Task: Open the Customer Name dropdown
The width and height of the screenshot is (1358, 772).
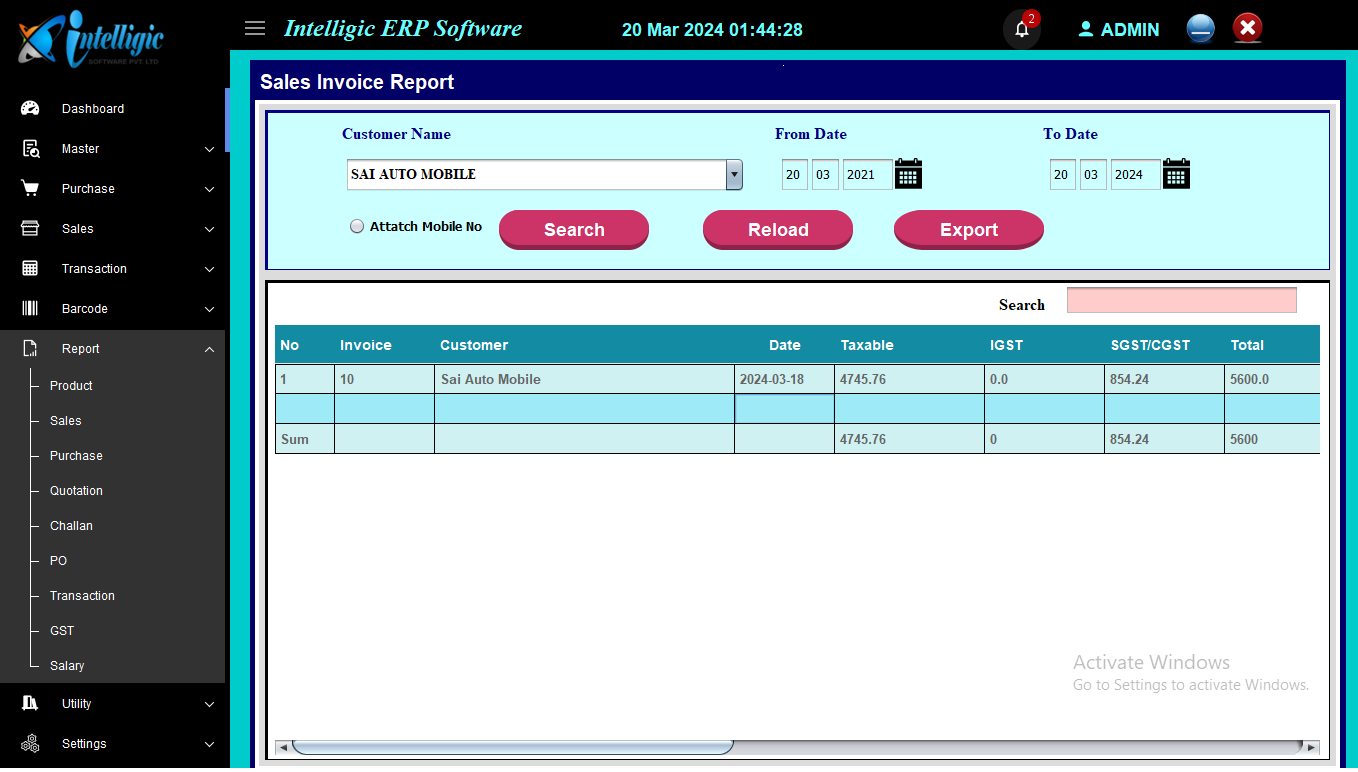Action: [734, 175]
